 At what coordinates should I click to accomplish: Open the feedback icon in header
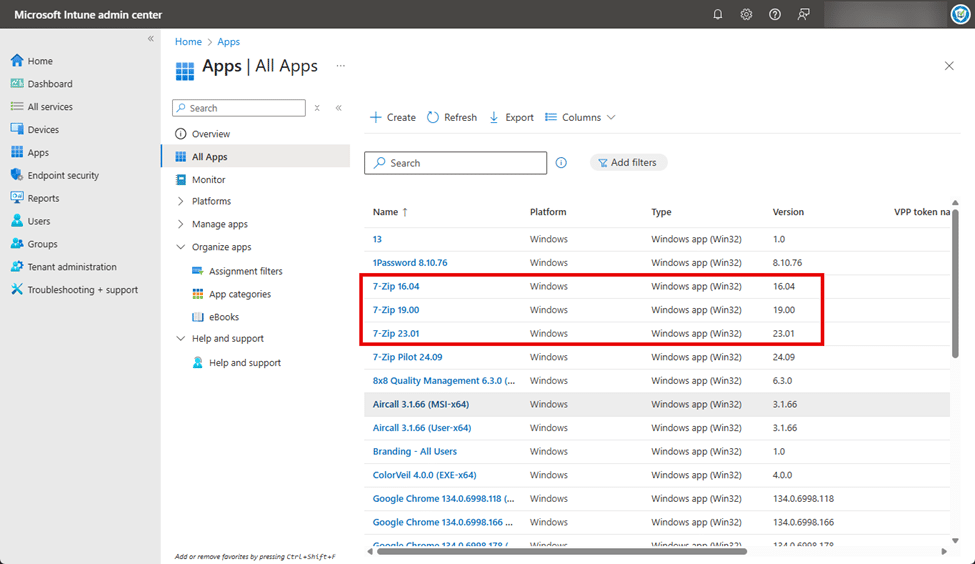click(x=804, y=15)
